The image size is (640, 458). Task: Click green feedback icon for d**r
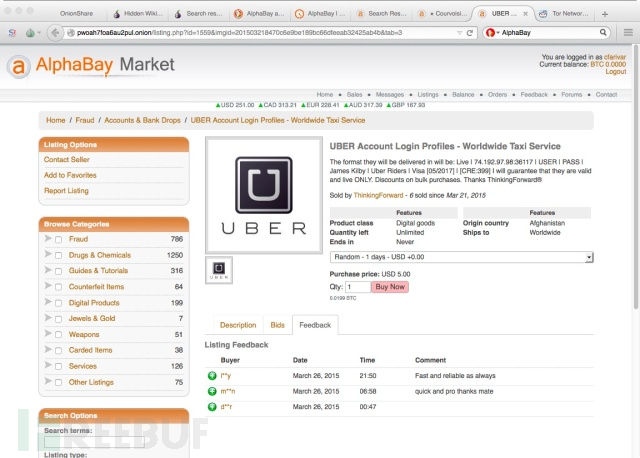pyautogui.click(x=212, y=407)
